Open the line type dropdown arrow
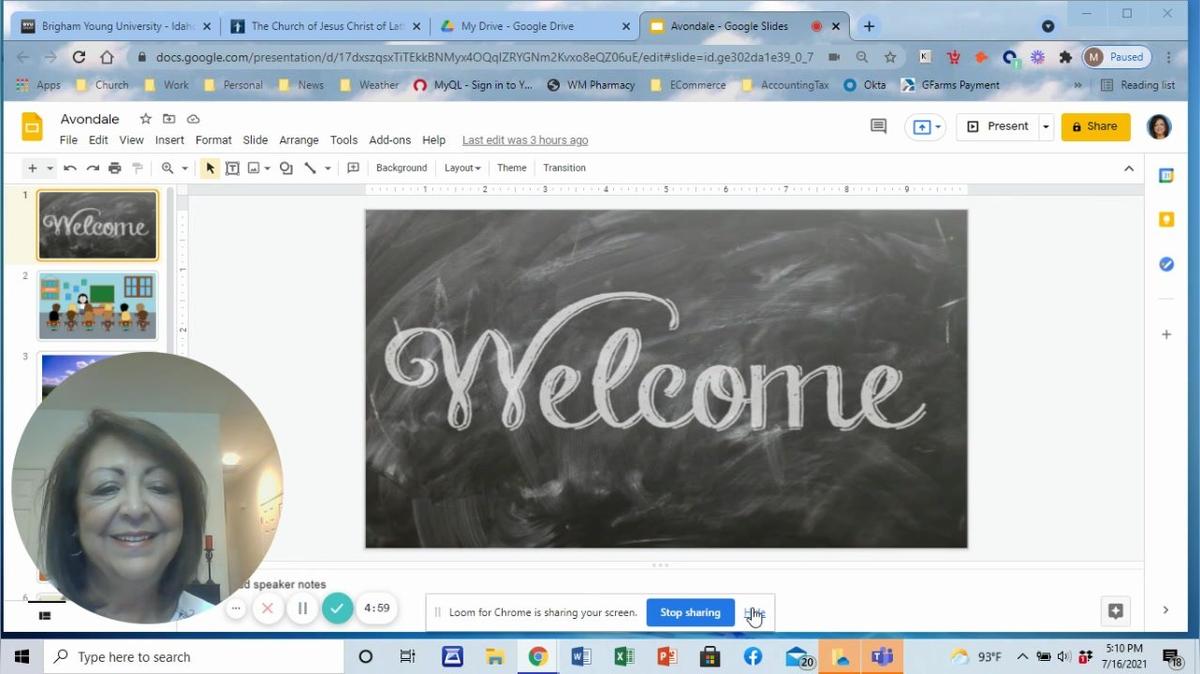Viewport: 1200px width, 674px height. pyautogui.click(x=327, y=168)
